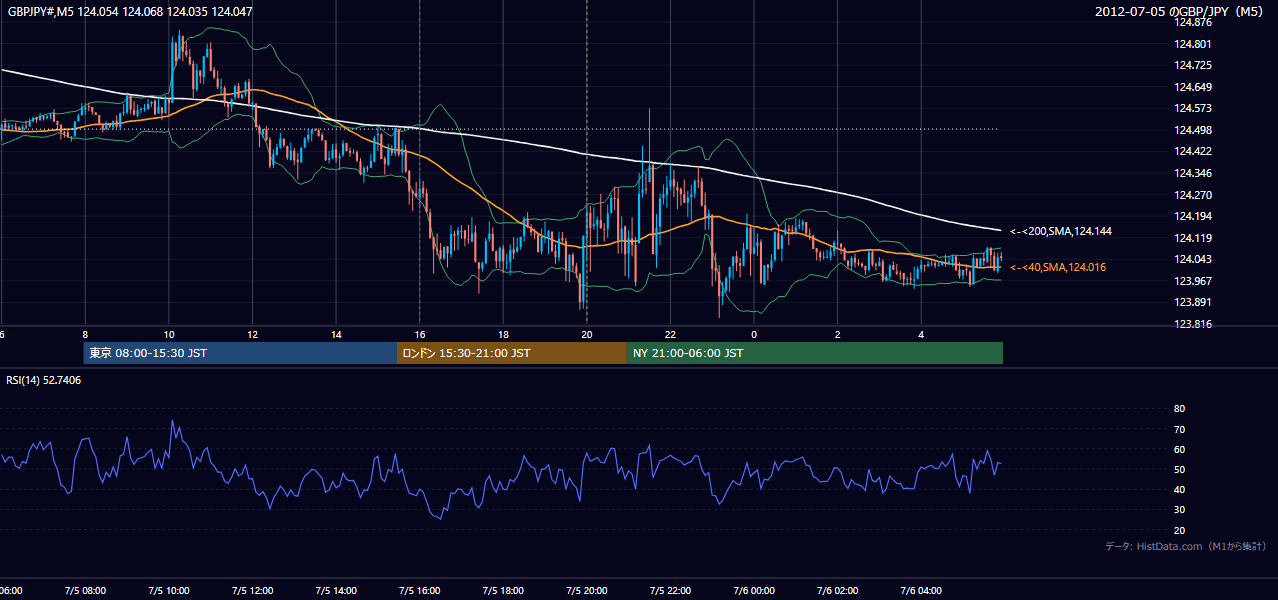Click hour label 0 under price chart

[754, 335]
